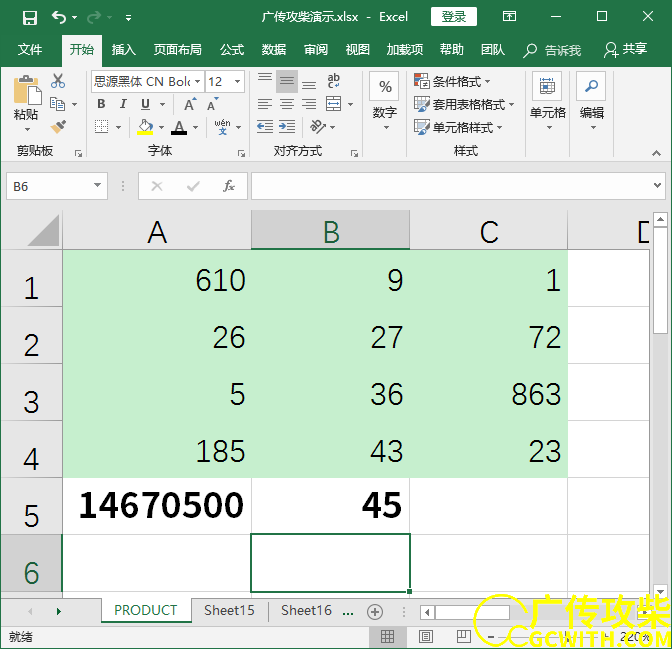
Task: Select Center alignment icon
Action: 287,104
